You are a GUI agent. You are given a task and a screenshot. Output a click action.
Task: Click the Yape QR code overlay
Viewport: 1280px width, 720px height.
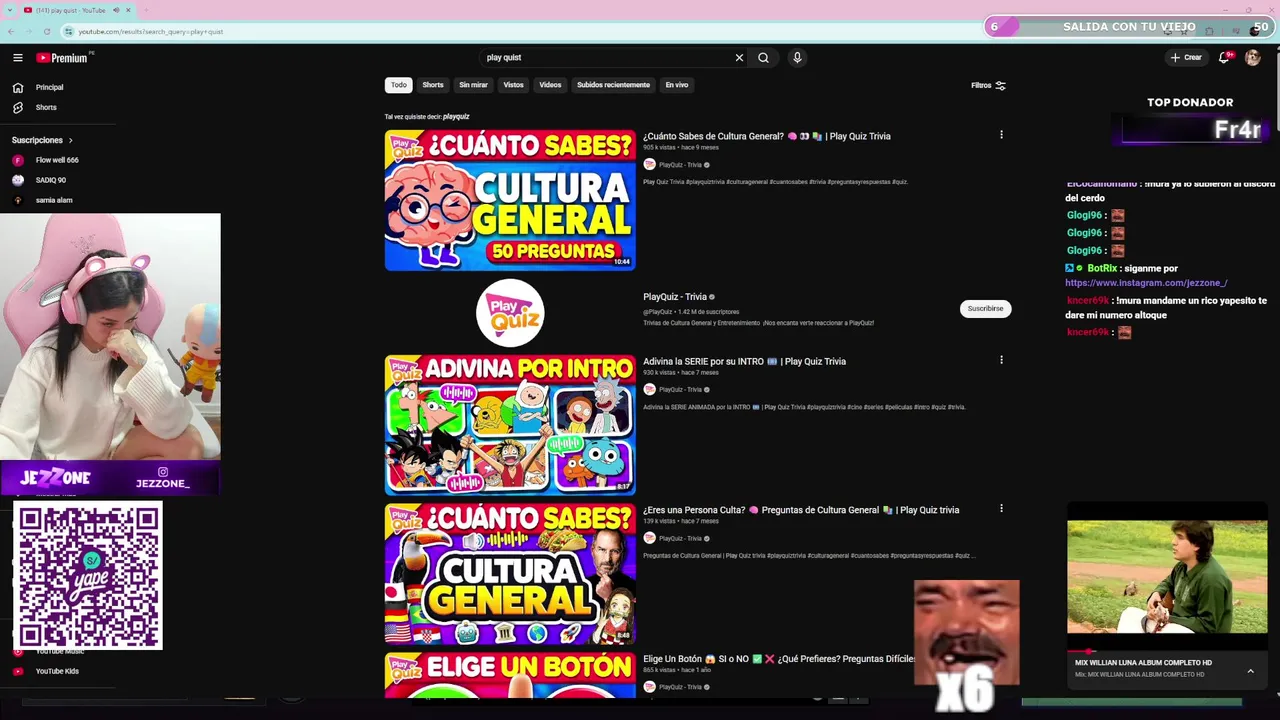click(88, 576)
